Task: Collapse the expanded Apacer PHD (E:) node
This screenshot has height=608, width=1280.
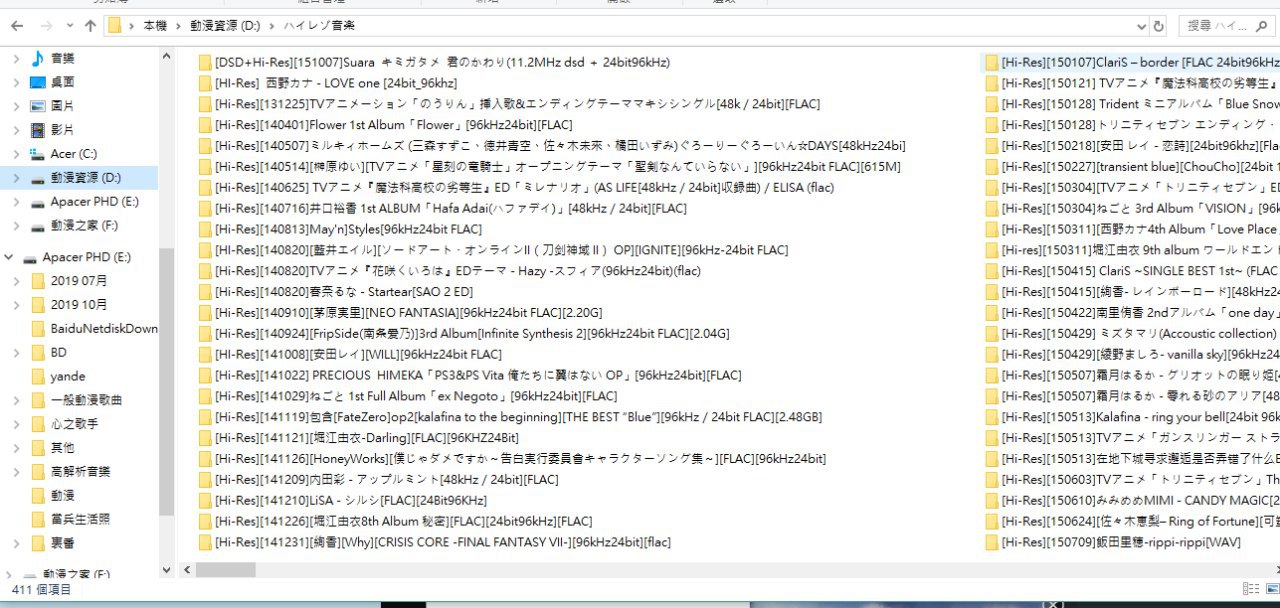Action: [9, 257]
